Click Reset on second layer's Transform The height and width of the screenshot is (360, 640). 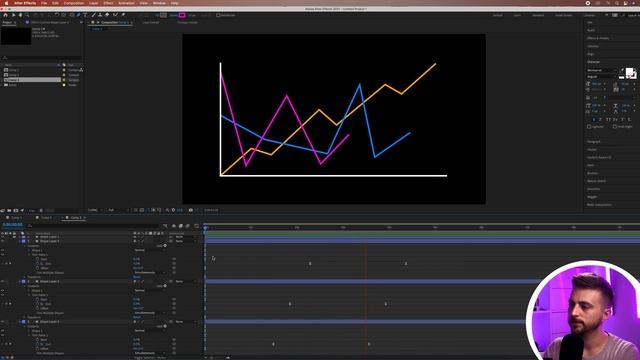(136, 277)
